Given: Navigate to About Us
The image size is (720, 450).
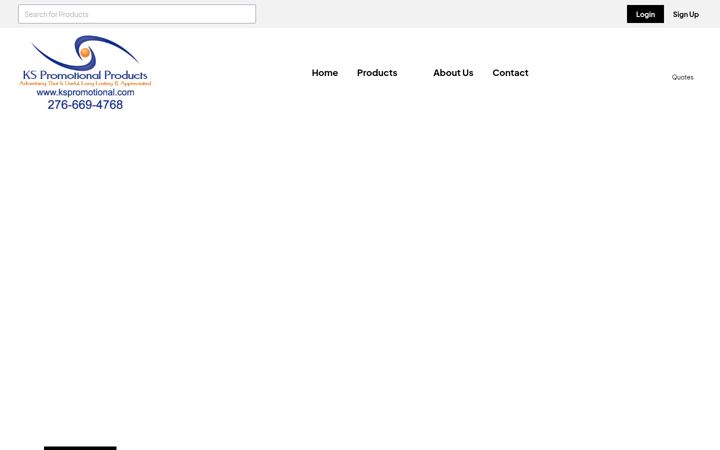Looking at the screenshot, I should coord(453,73).
